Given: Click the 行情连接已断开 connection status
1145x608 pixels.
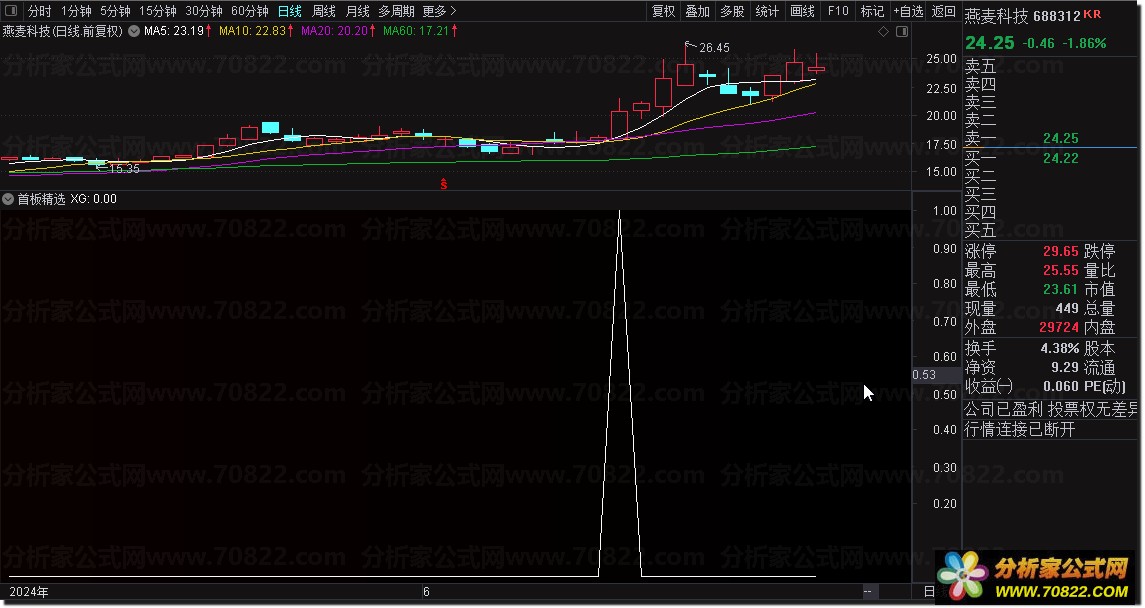Looking at the screenshot, I should [1019, 429].
